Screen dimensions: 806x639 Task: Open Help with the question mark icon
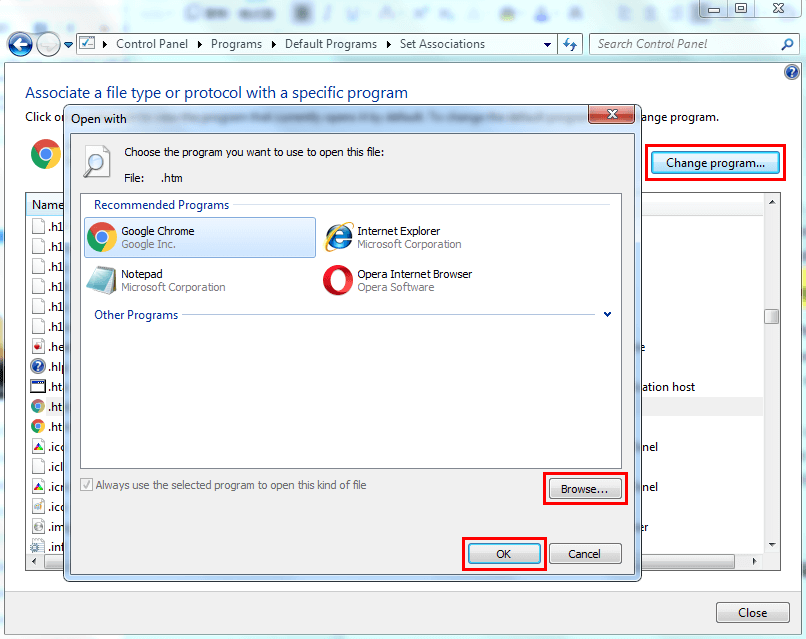(x=792, y=72)
